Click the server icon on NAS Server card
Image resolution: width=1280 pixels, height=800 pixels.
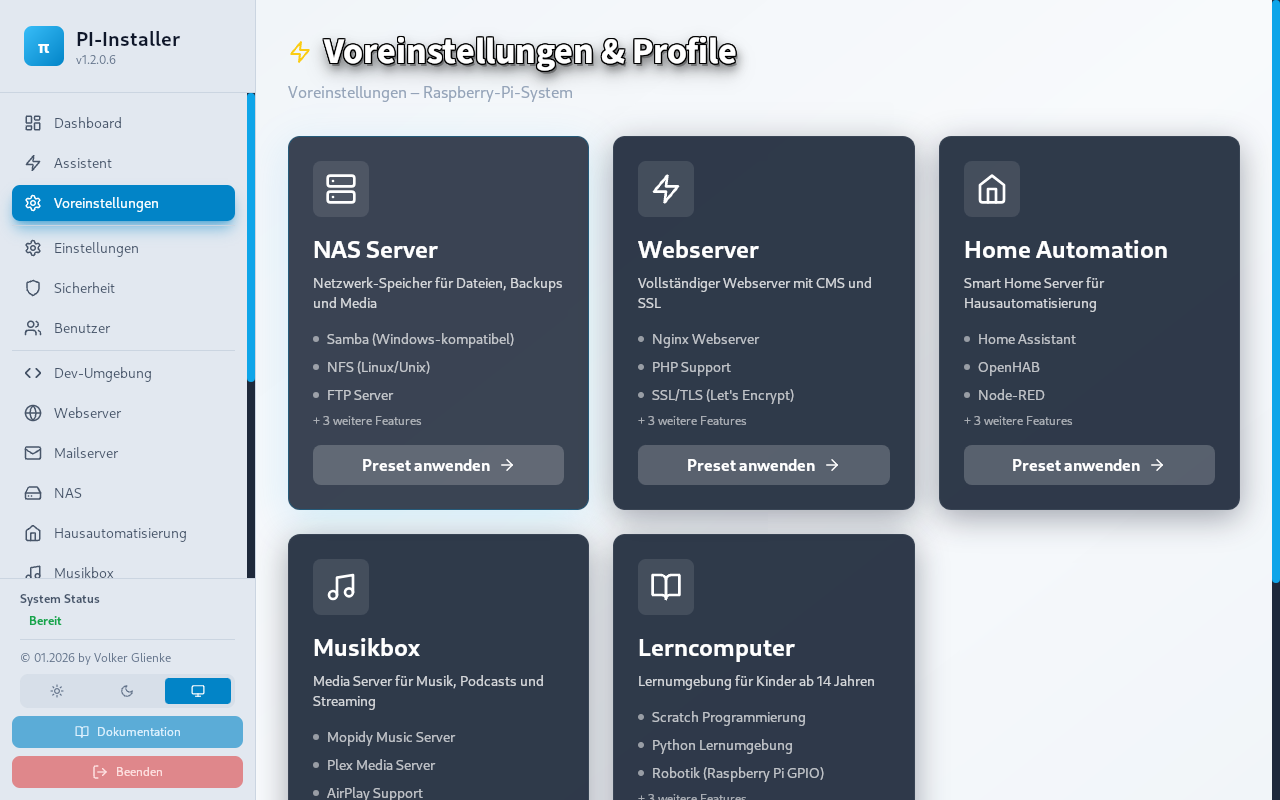[341, 189]
